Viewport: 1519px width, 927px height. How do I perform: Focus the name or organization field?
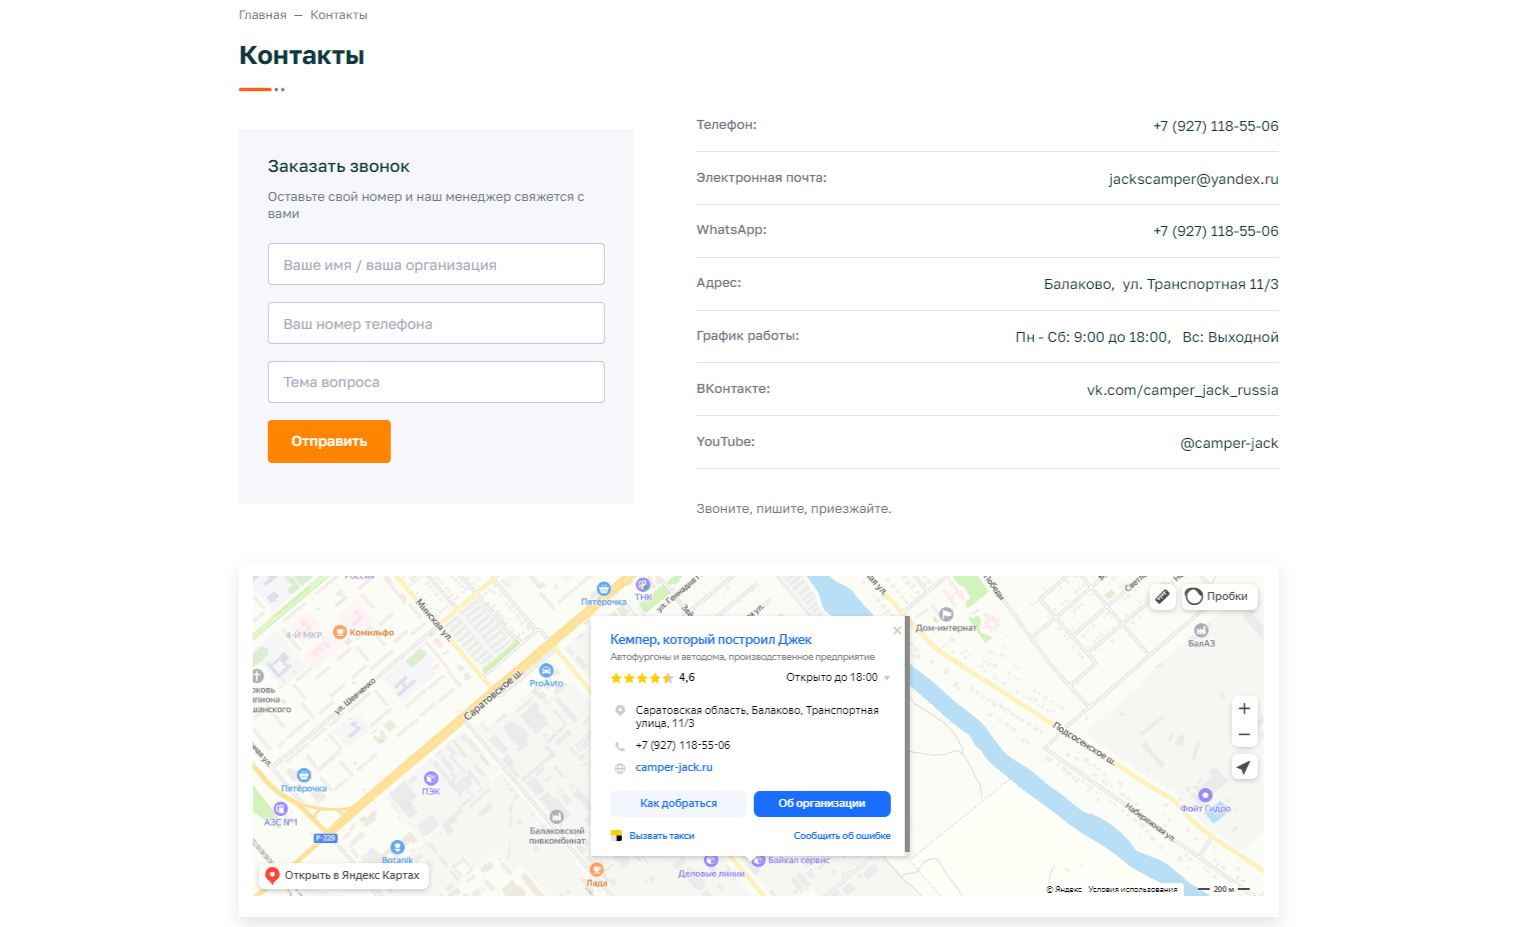pos(436,265)
